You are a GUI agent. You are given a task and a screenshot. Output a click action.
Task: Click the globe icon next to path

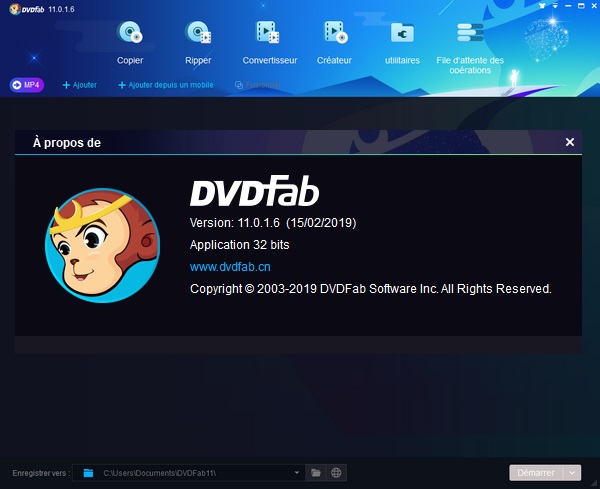click(336, 473)
